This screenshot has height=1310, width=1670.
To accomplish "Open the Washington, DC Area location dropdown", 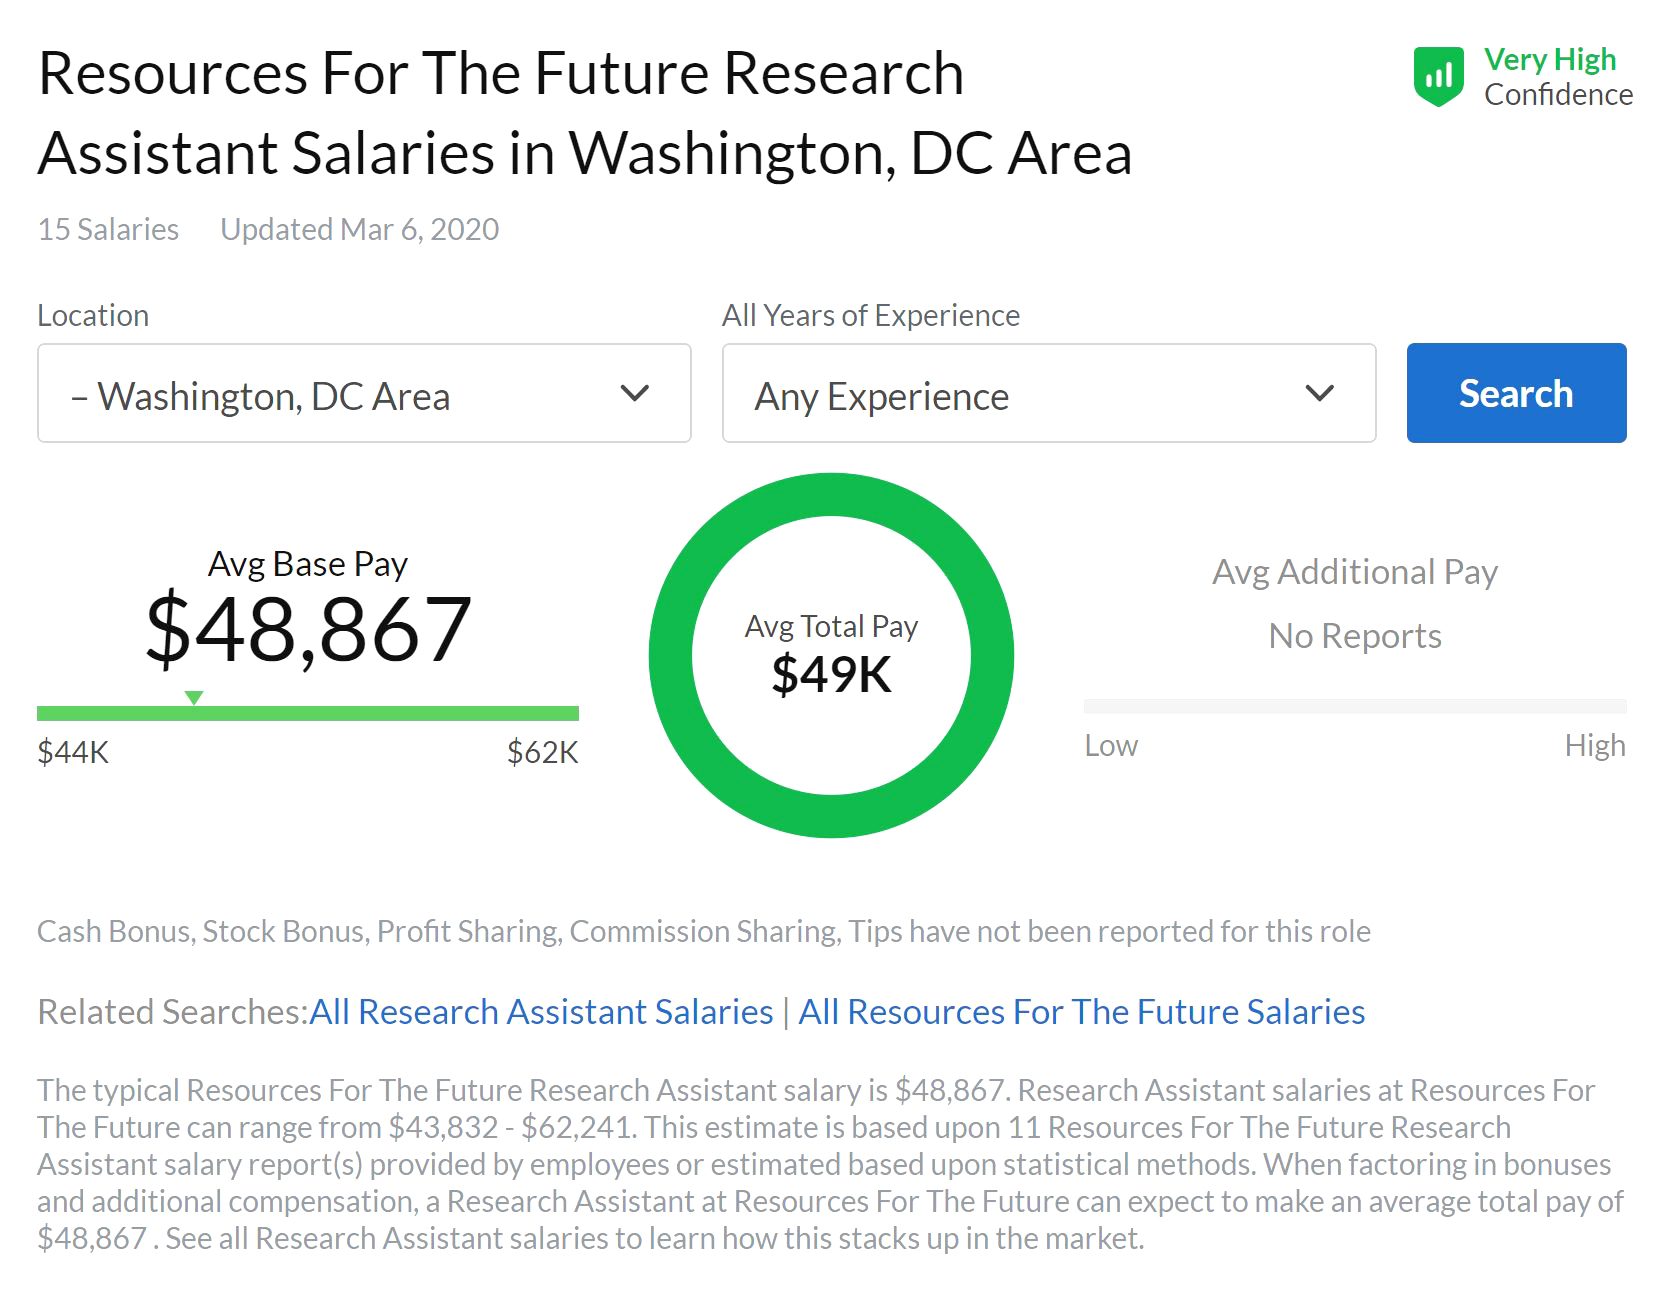I will pyautogui.click(x=364, y=393).
